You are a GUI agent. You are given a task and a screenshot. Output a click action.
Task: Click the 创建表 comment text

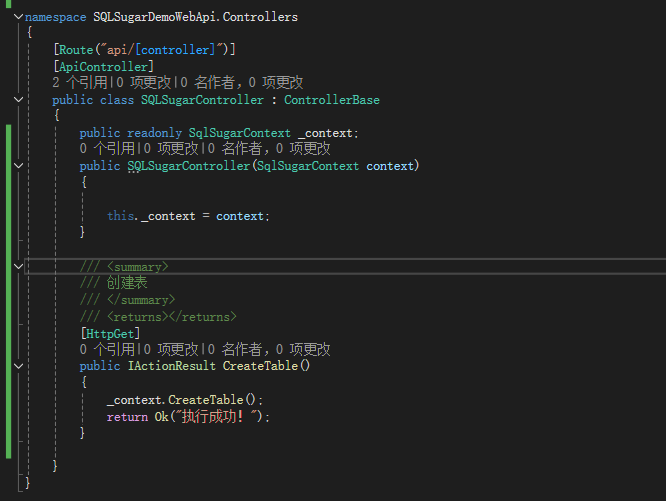point(127,283)
